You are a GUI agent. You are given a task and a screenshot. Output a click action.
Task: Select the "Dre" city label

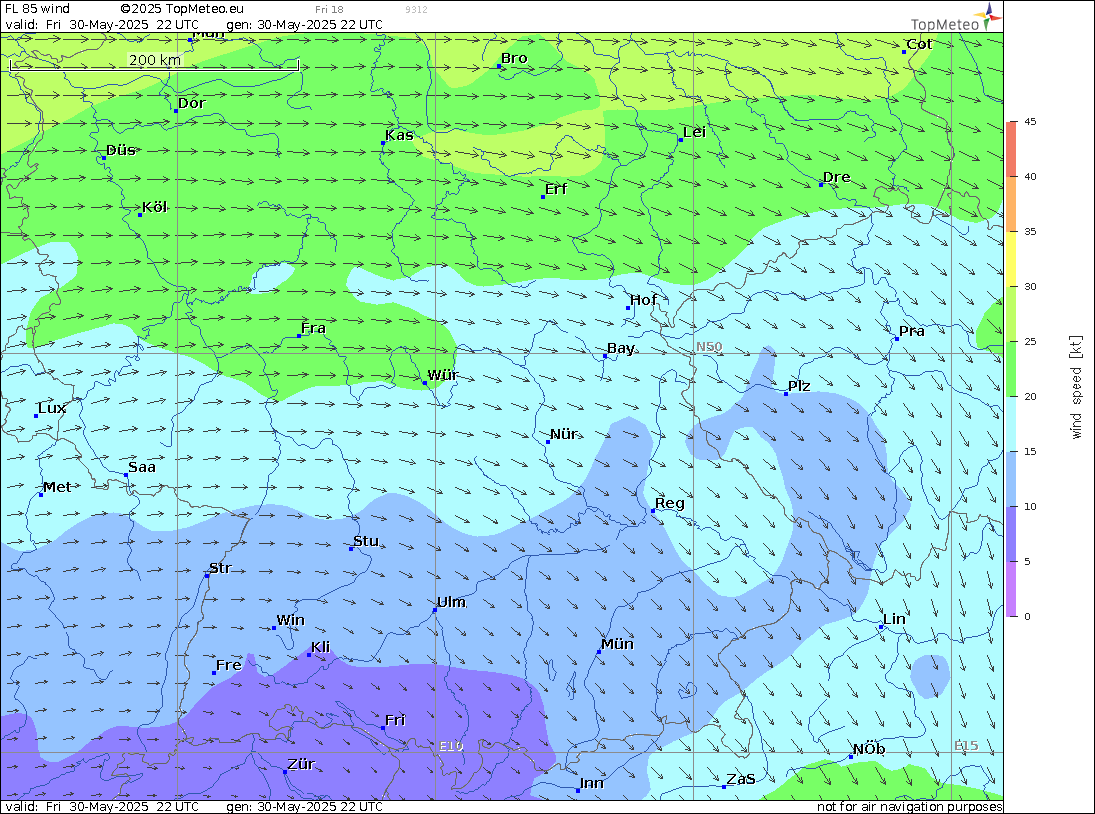pyautogui.click(x=837, y=177)
